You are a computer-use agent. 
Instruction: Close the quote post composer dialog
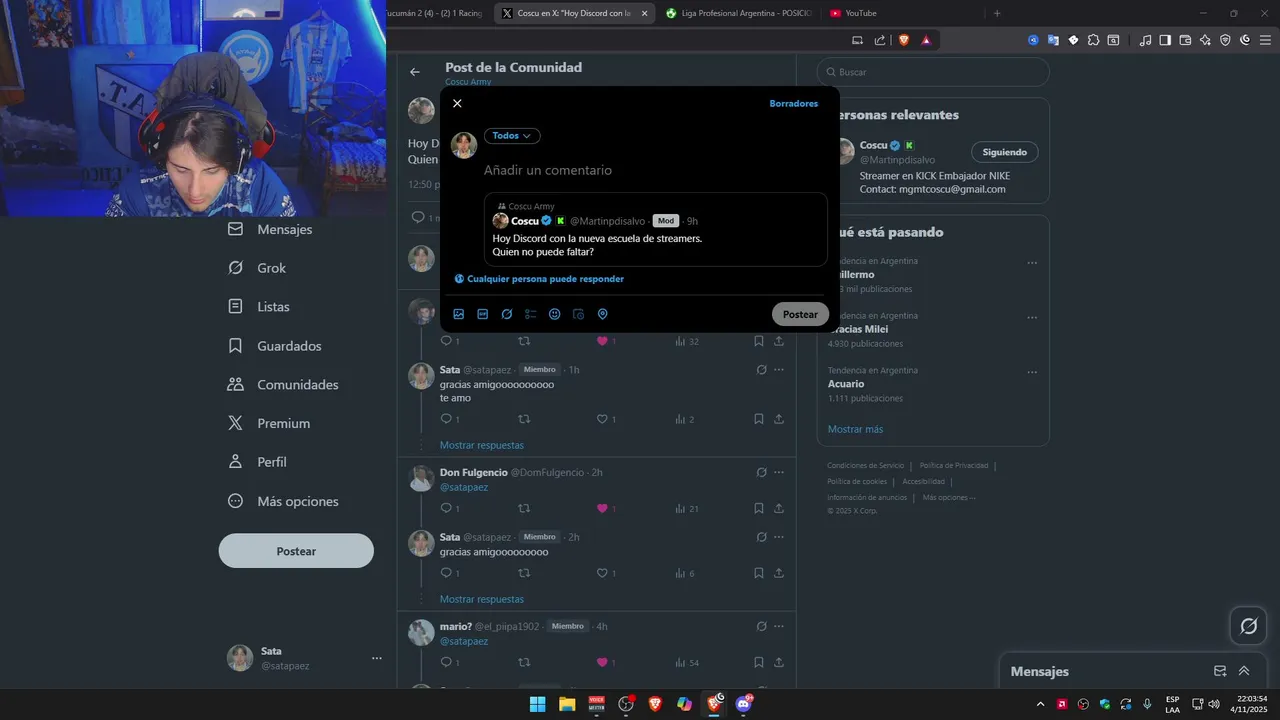tap(457, 103)
